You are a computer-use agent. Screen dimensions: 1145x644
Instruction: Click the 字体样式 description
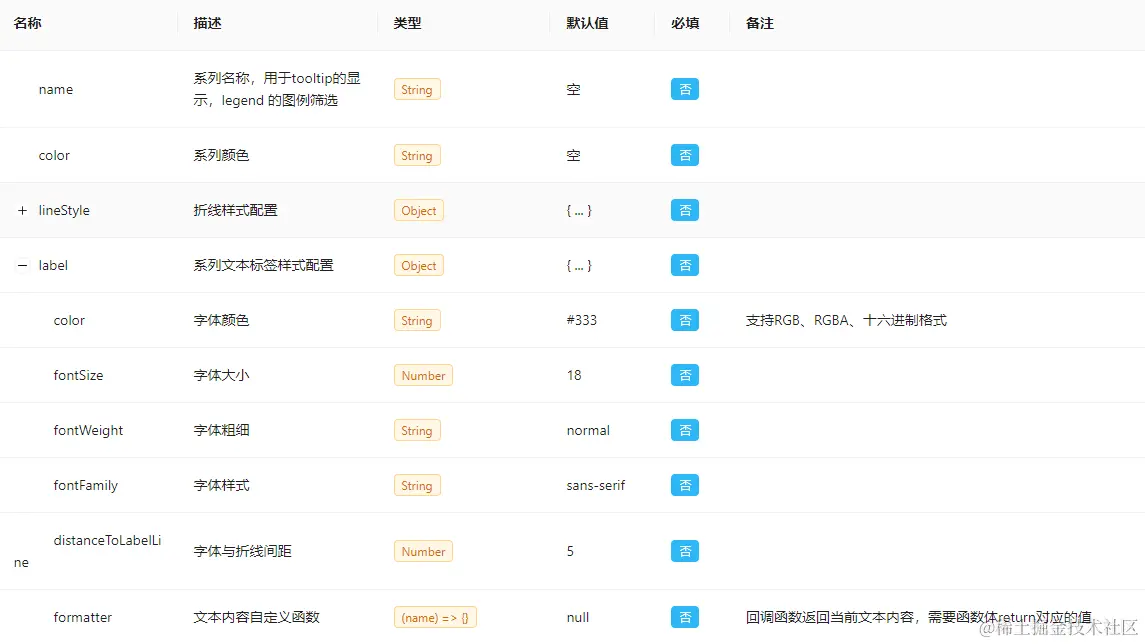[x=221, y=486]
